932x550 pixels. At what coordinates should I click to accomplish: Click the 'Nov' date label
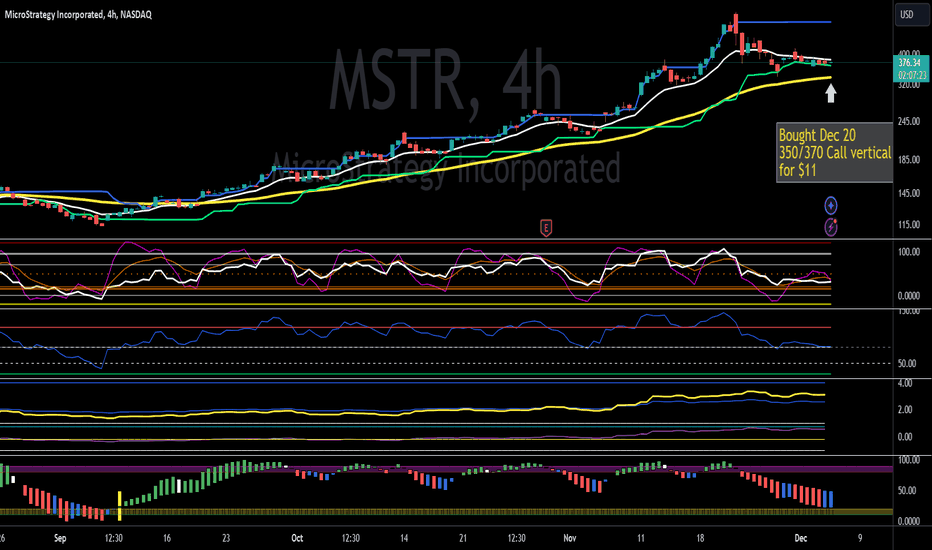click(x=569, y=538)
